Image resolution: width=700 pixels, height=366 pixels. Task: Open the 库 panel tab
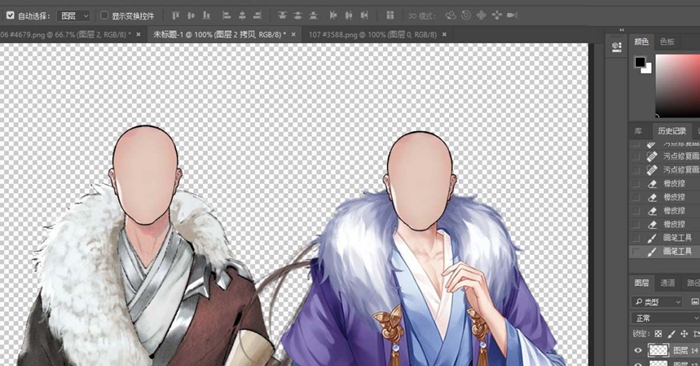pos(638,131)
